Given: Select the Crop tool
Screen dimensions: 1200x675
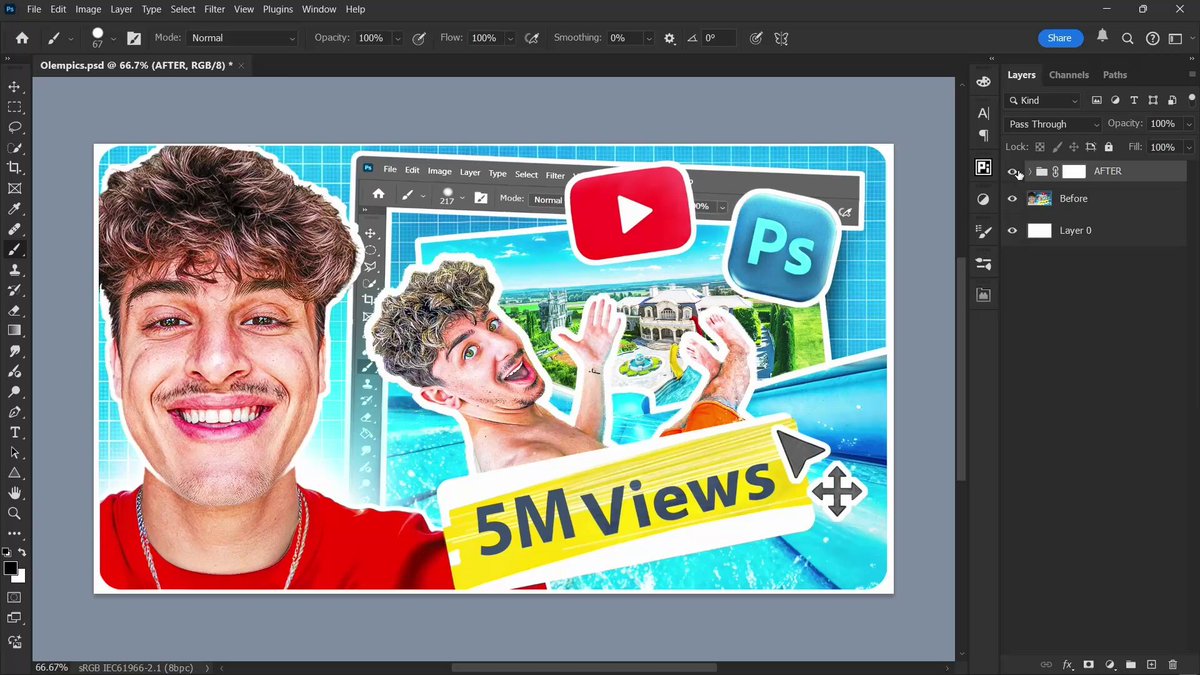Looking at the screenshot, I should (x=14, y=168).
